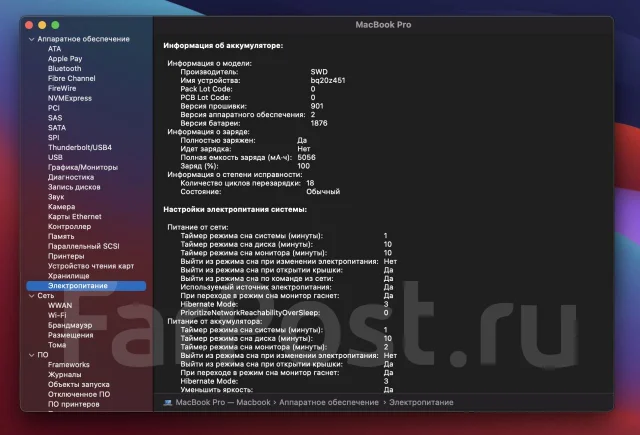Screen dimensions: 640x435
Task: Select ATA in the sidebar
Action: pyautogui.click(x=54, y=49)
